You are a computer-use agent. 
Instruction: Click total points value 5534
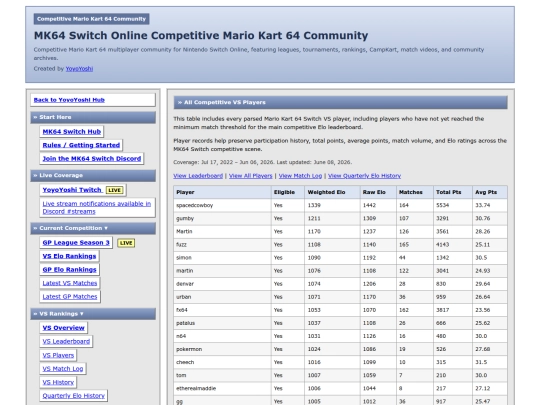(443, 205)
